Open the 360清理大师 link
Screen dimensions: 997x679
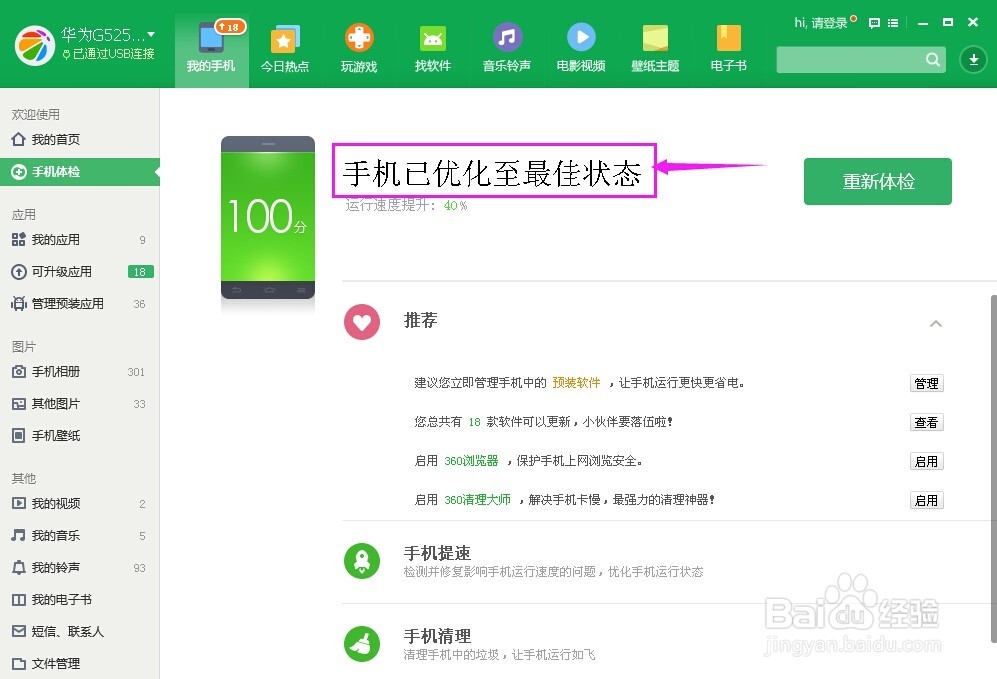pos(475,499)
